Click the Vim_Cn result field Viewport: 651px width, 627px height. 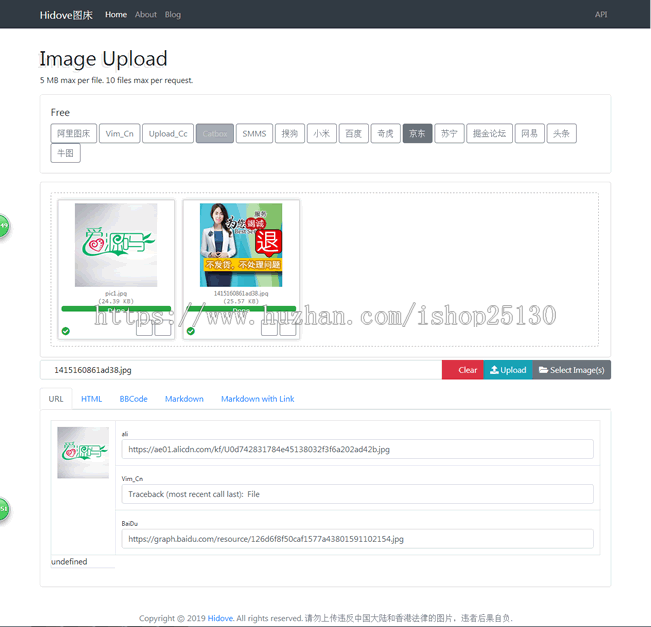(x=357, y=494)
